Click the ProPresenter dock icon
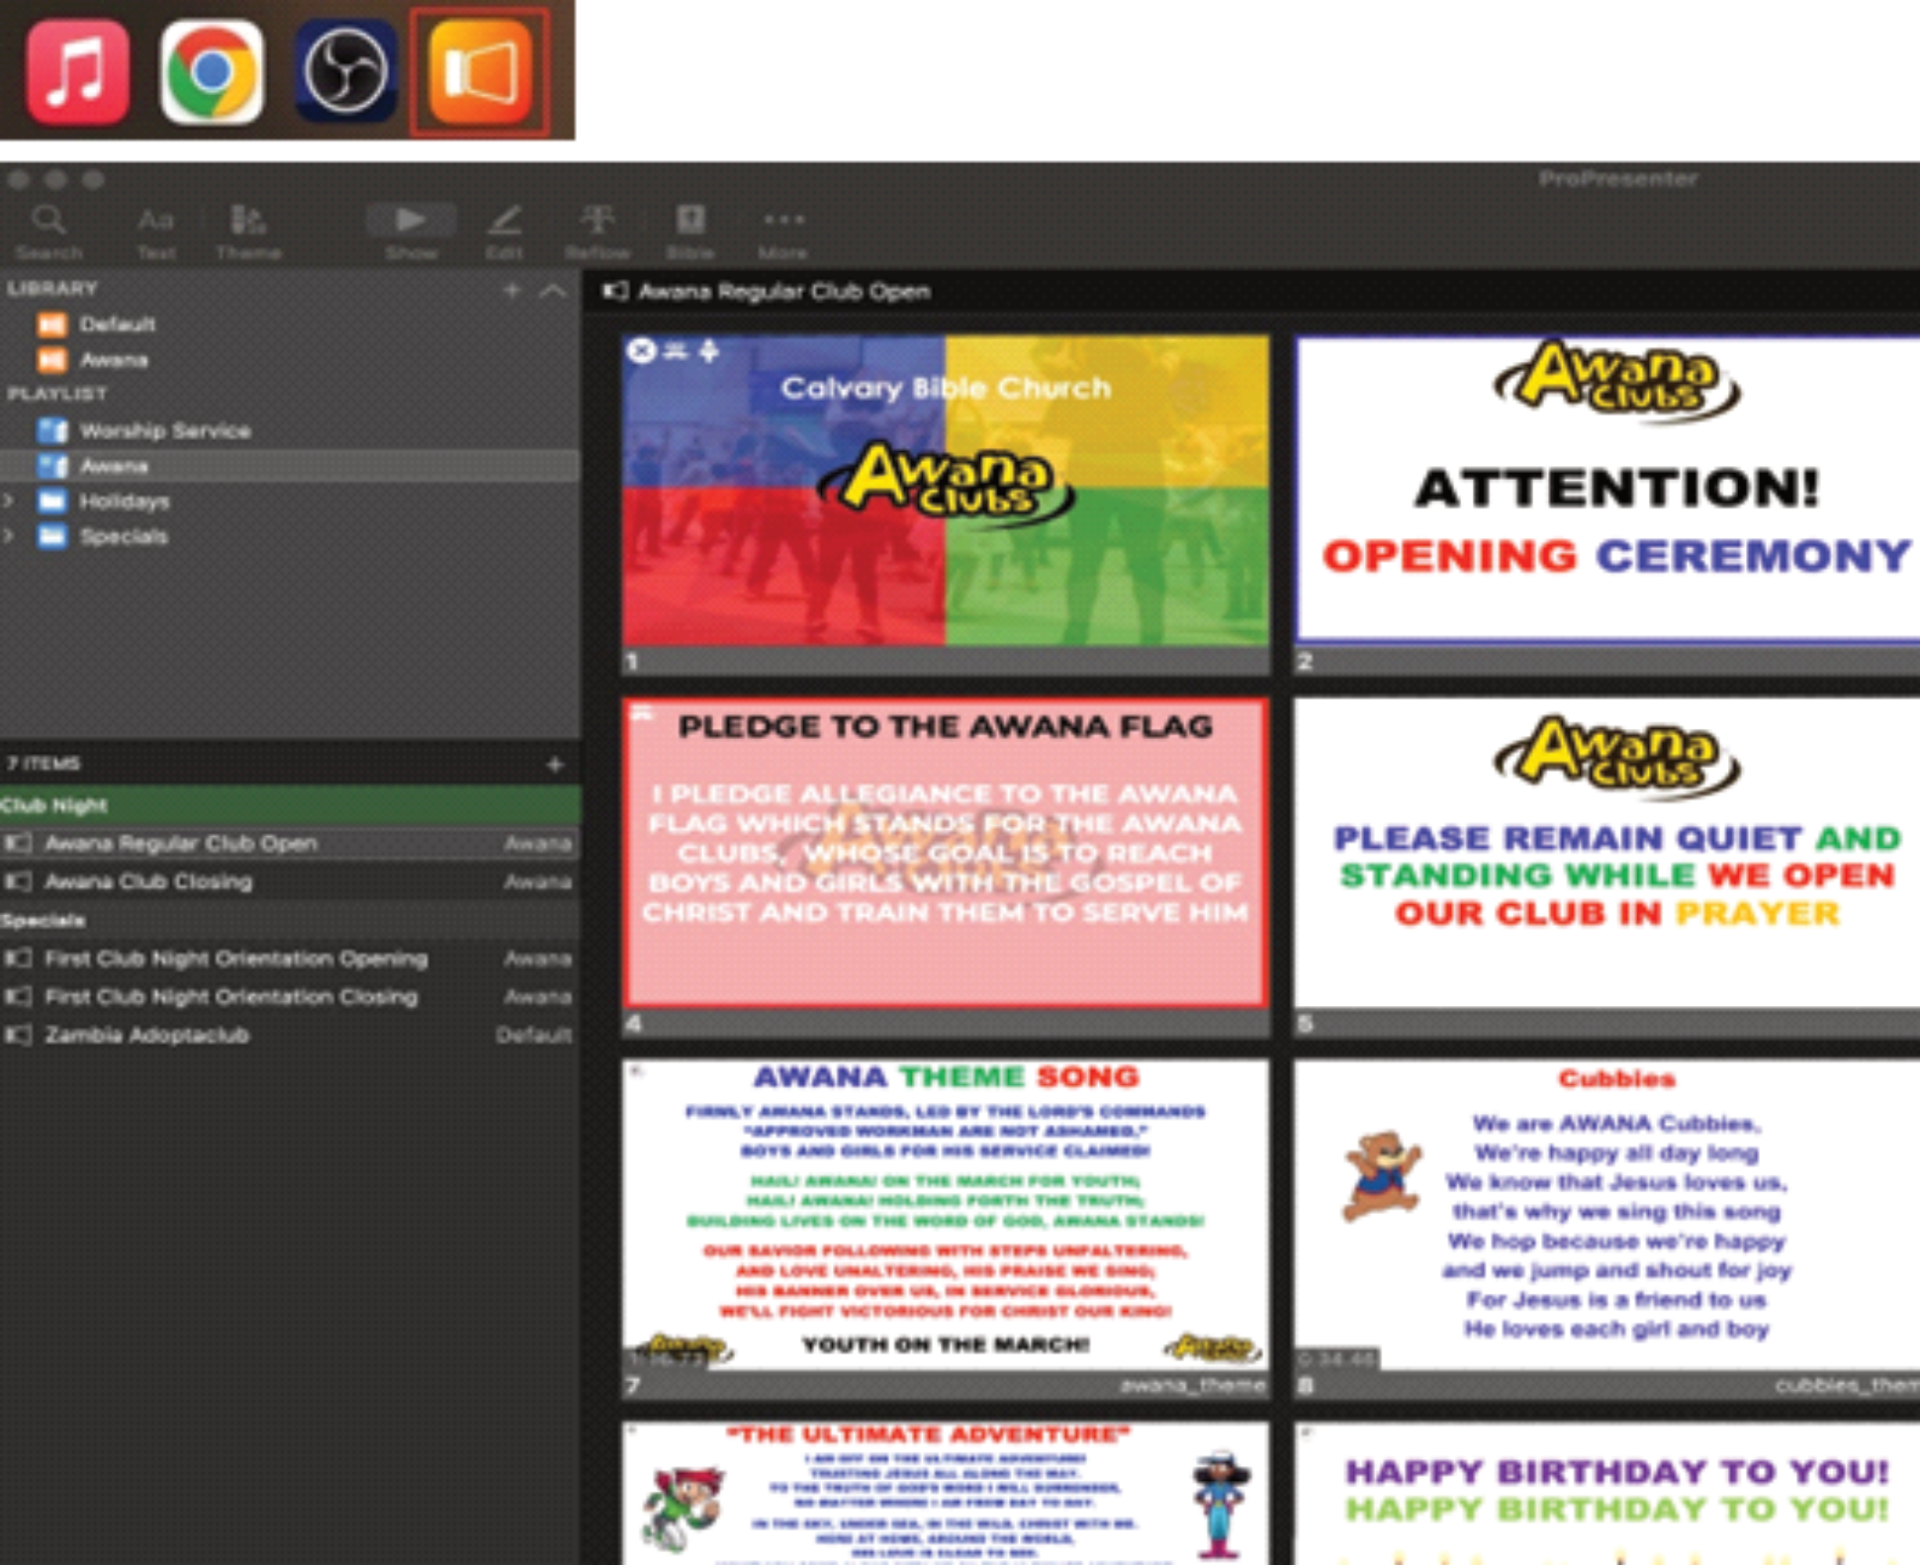Viewport: 1920px width, 1565px height. coord(479,72)
